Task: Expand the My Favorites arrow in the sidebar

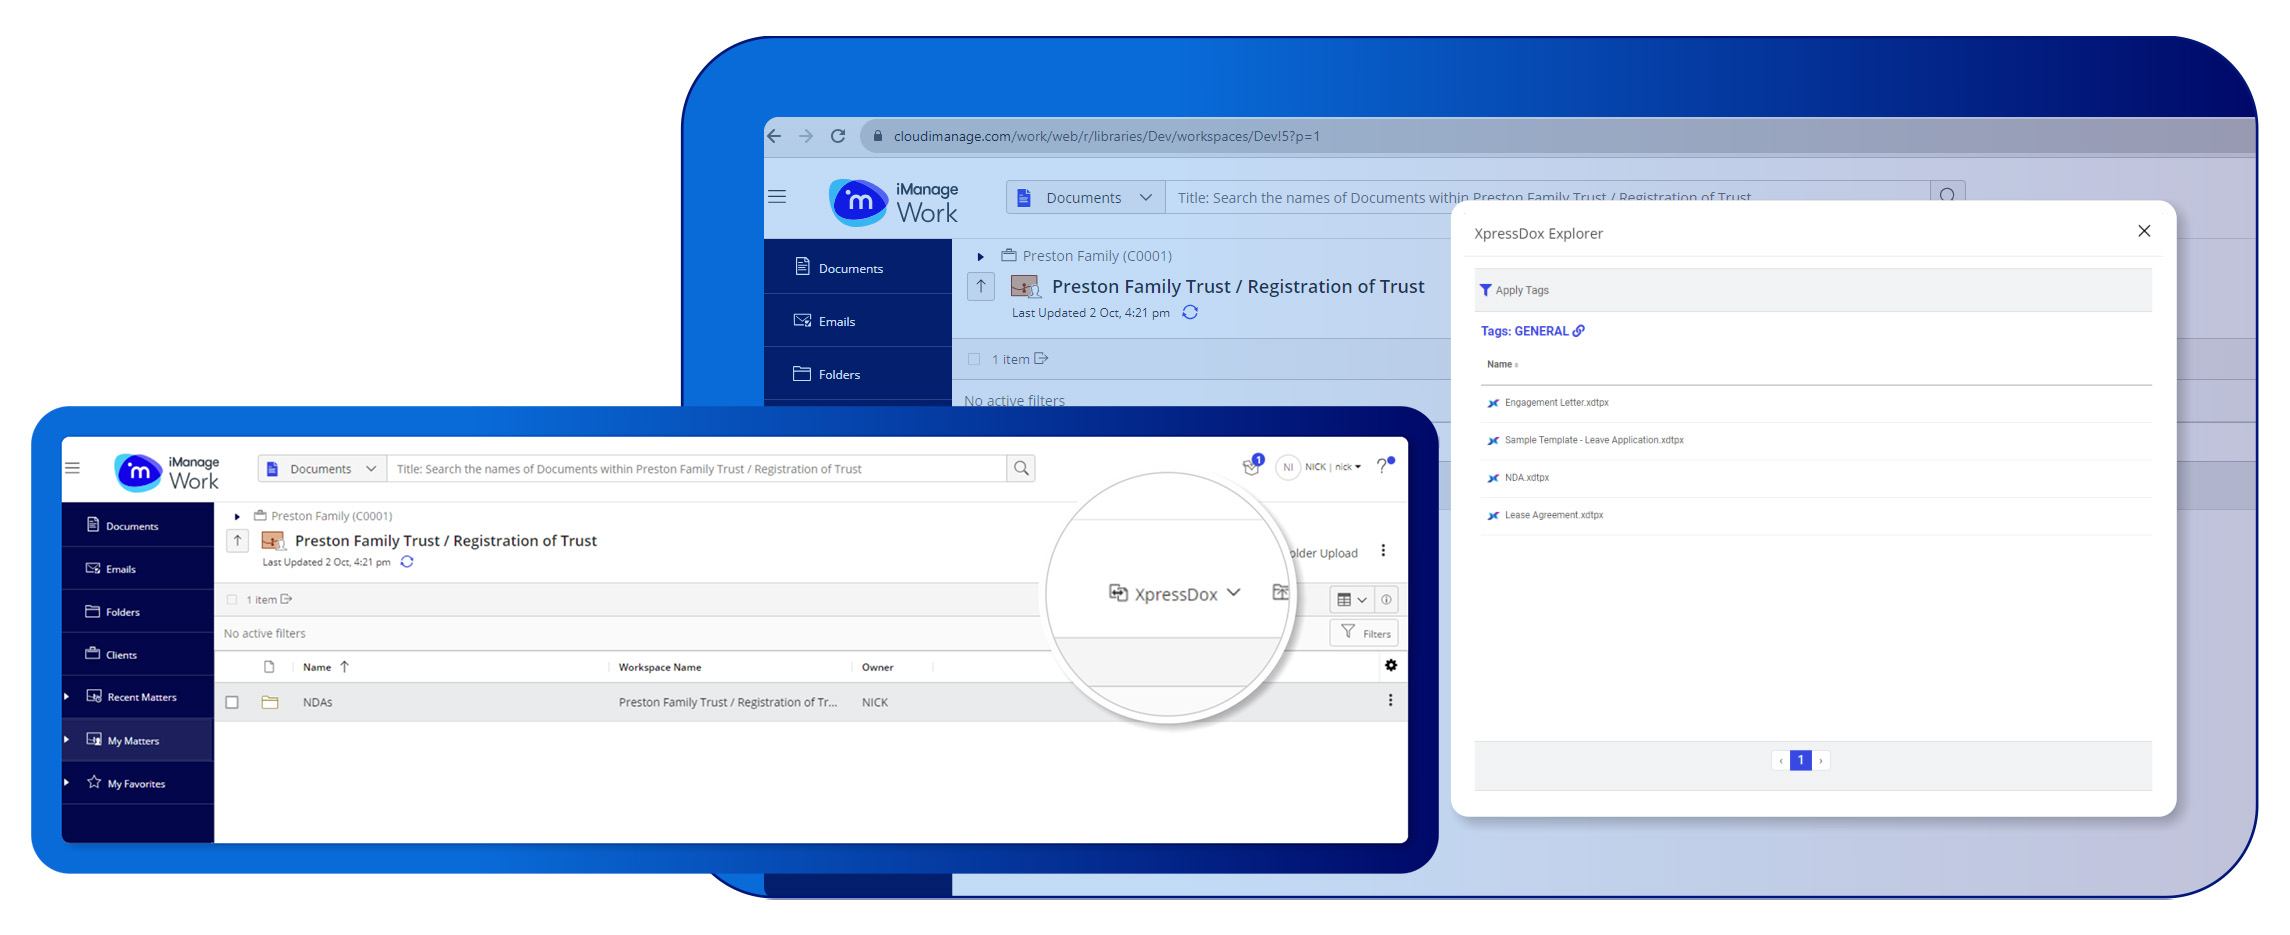Action: [x=67, y=782]
